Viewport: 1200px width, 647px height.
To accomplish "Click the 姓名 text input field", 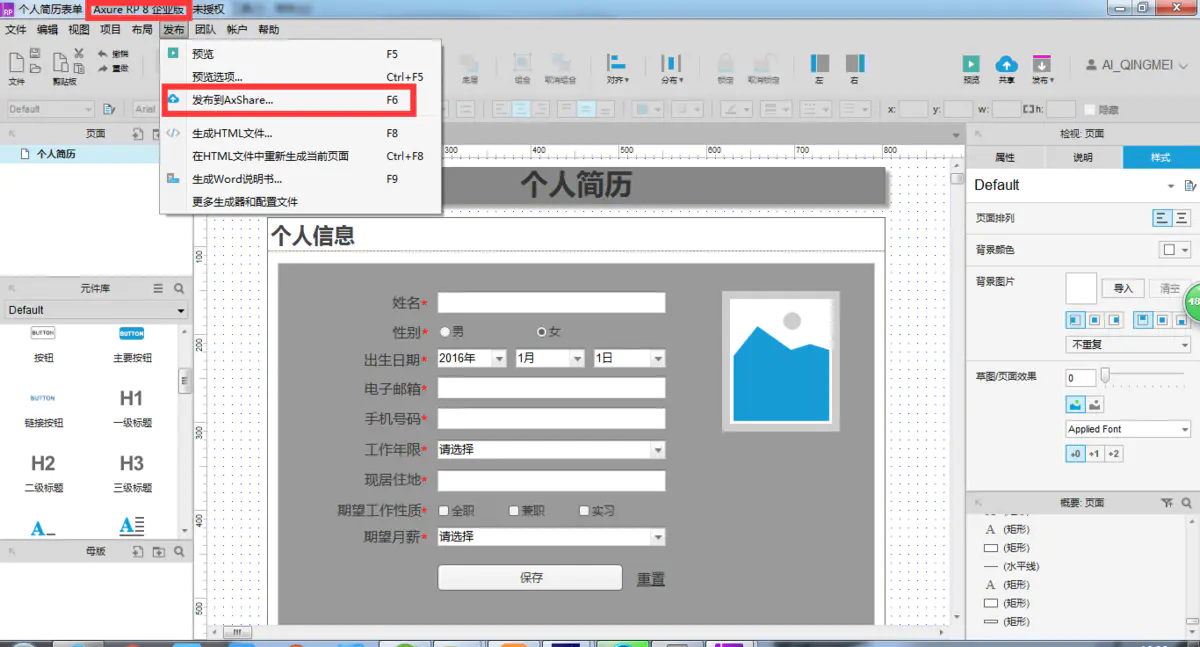I will [551, 303].
